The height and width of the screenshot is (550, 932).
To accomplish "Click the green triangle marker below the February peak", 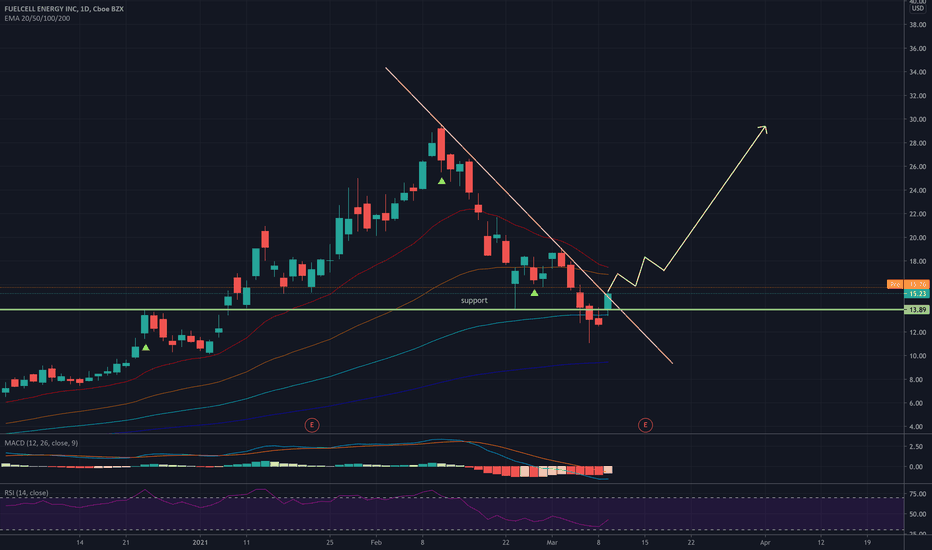I will [442, 181].
